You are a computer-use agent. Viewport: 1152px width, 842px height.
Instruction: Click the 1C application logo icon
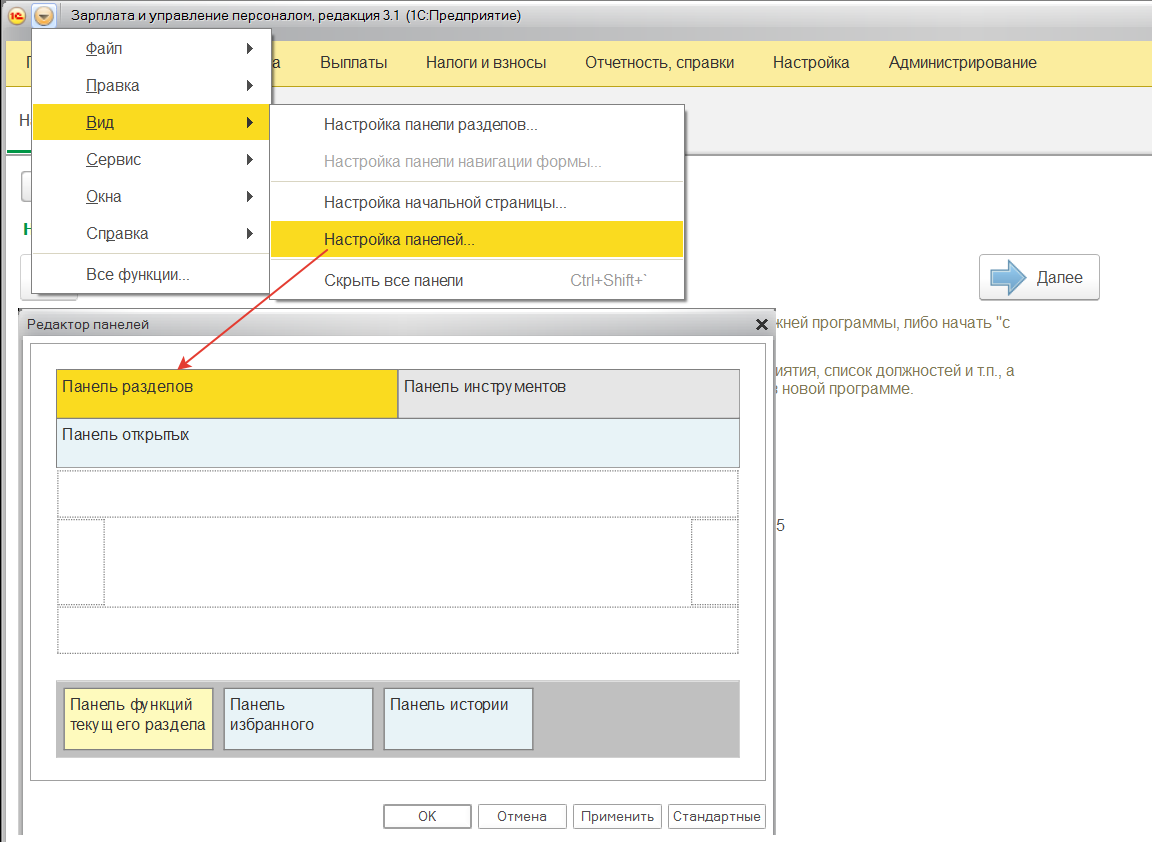(x=16, y=16)
